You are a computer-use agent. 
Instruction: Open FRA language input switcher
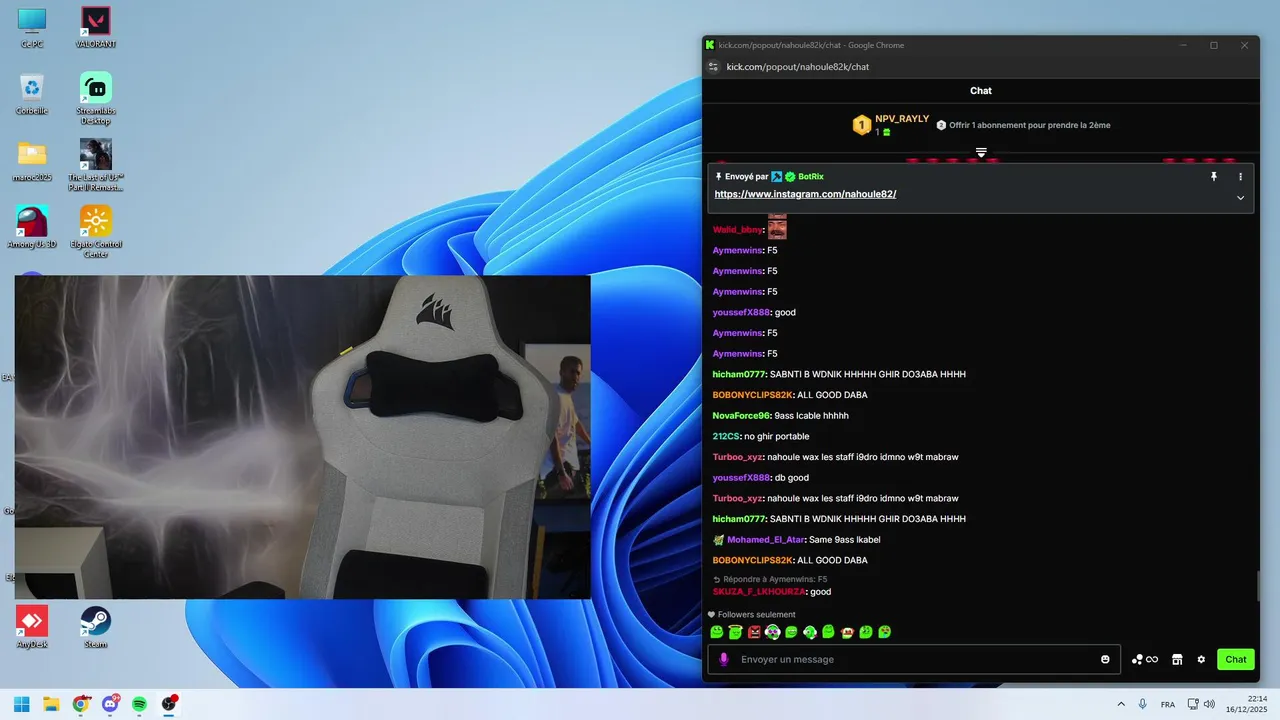[x=1168, y=704]
